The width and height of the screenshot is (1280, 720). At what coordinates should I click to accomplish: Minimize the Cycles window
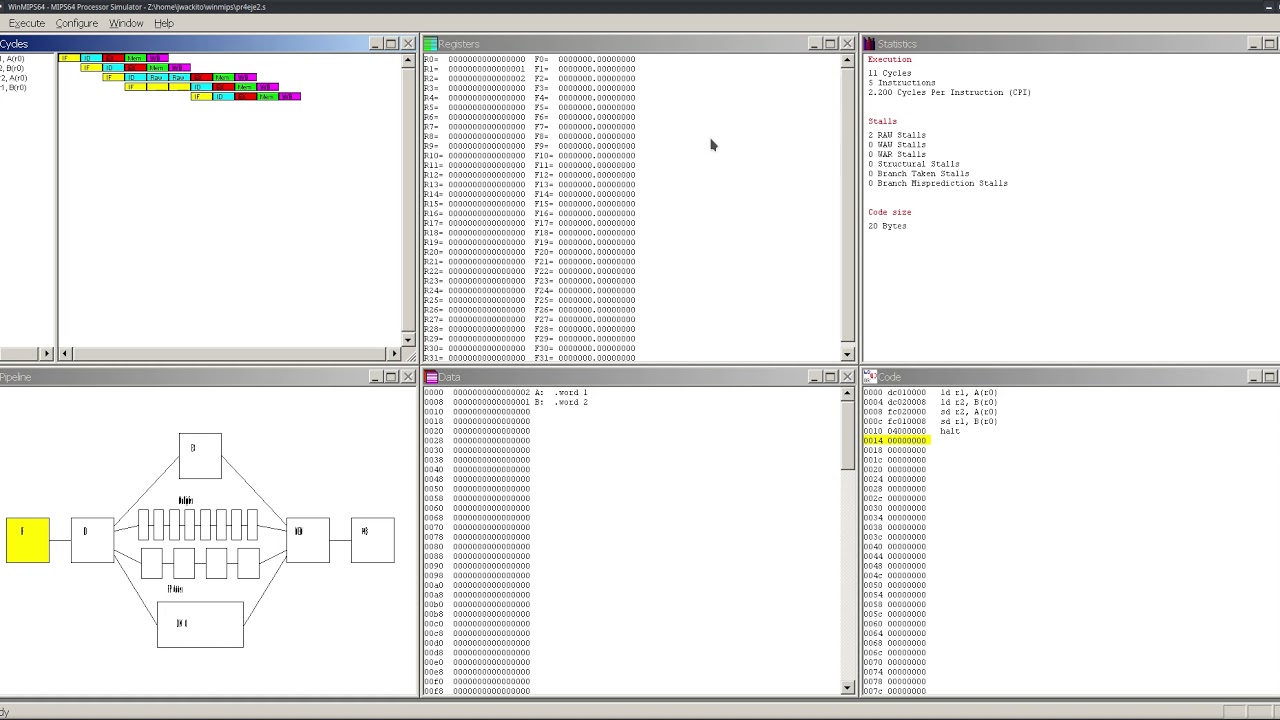click(x=375, y=44)
